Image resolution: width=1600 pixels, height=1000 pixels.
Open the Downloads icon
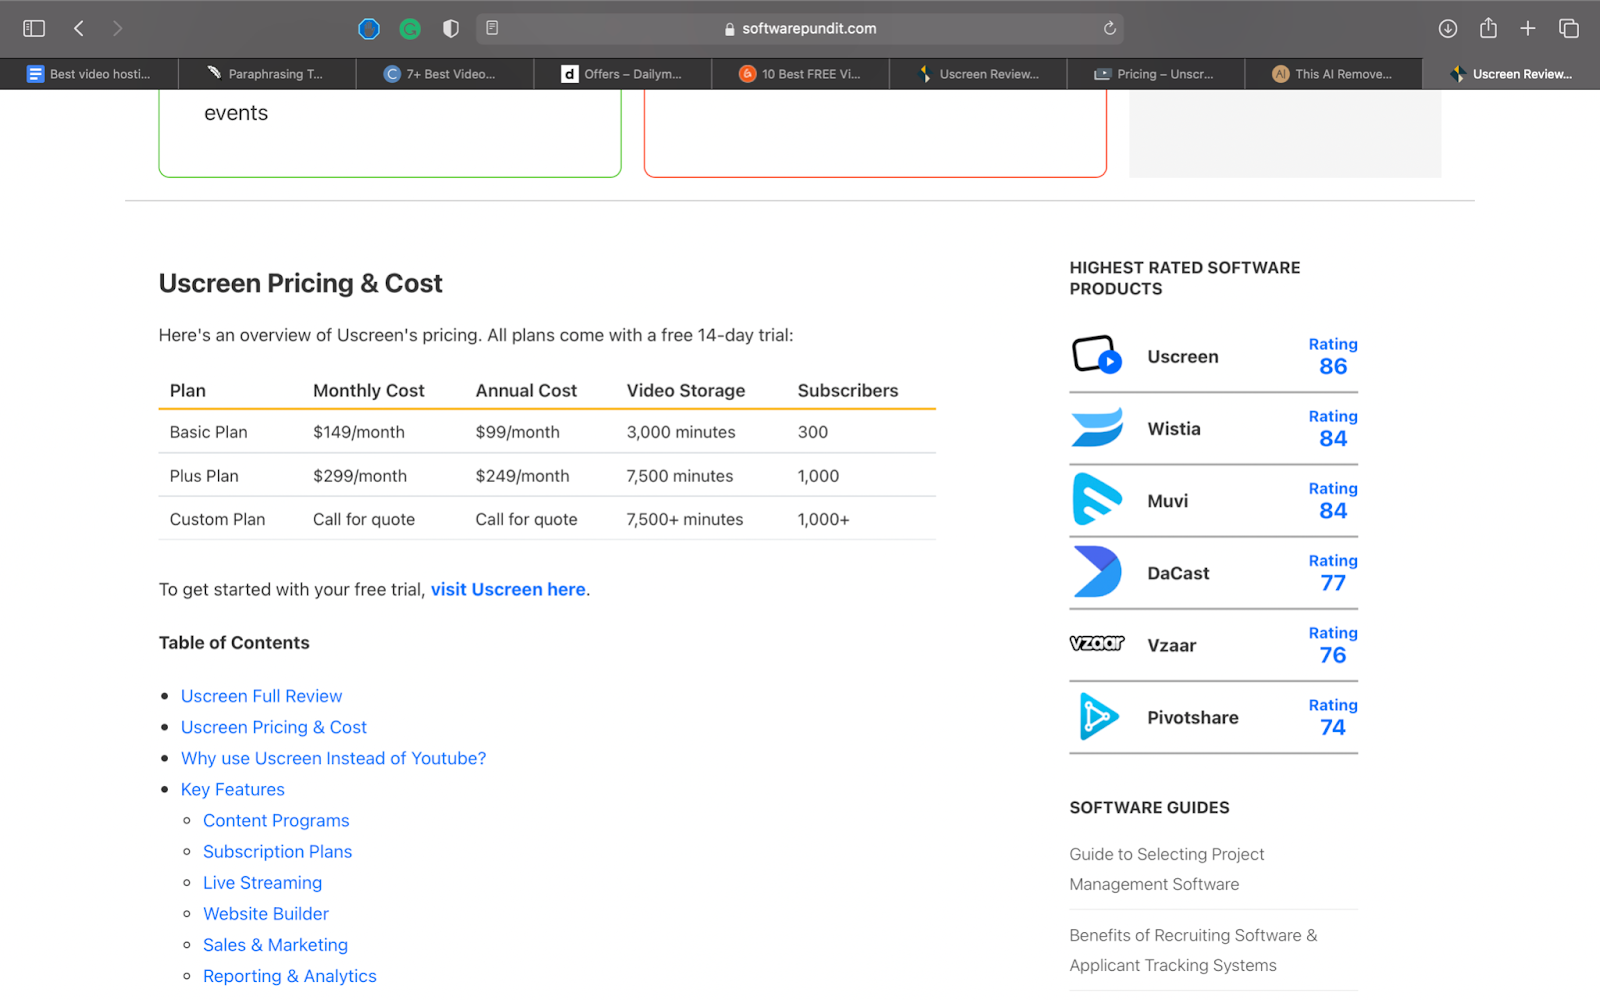1447,28
